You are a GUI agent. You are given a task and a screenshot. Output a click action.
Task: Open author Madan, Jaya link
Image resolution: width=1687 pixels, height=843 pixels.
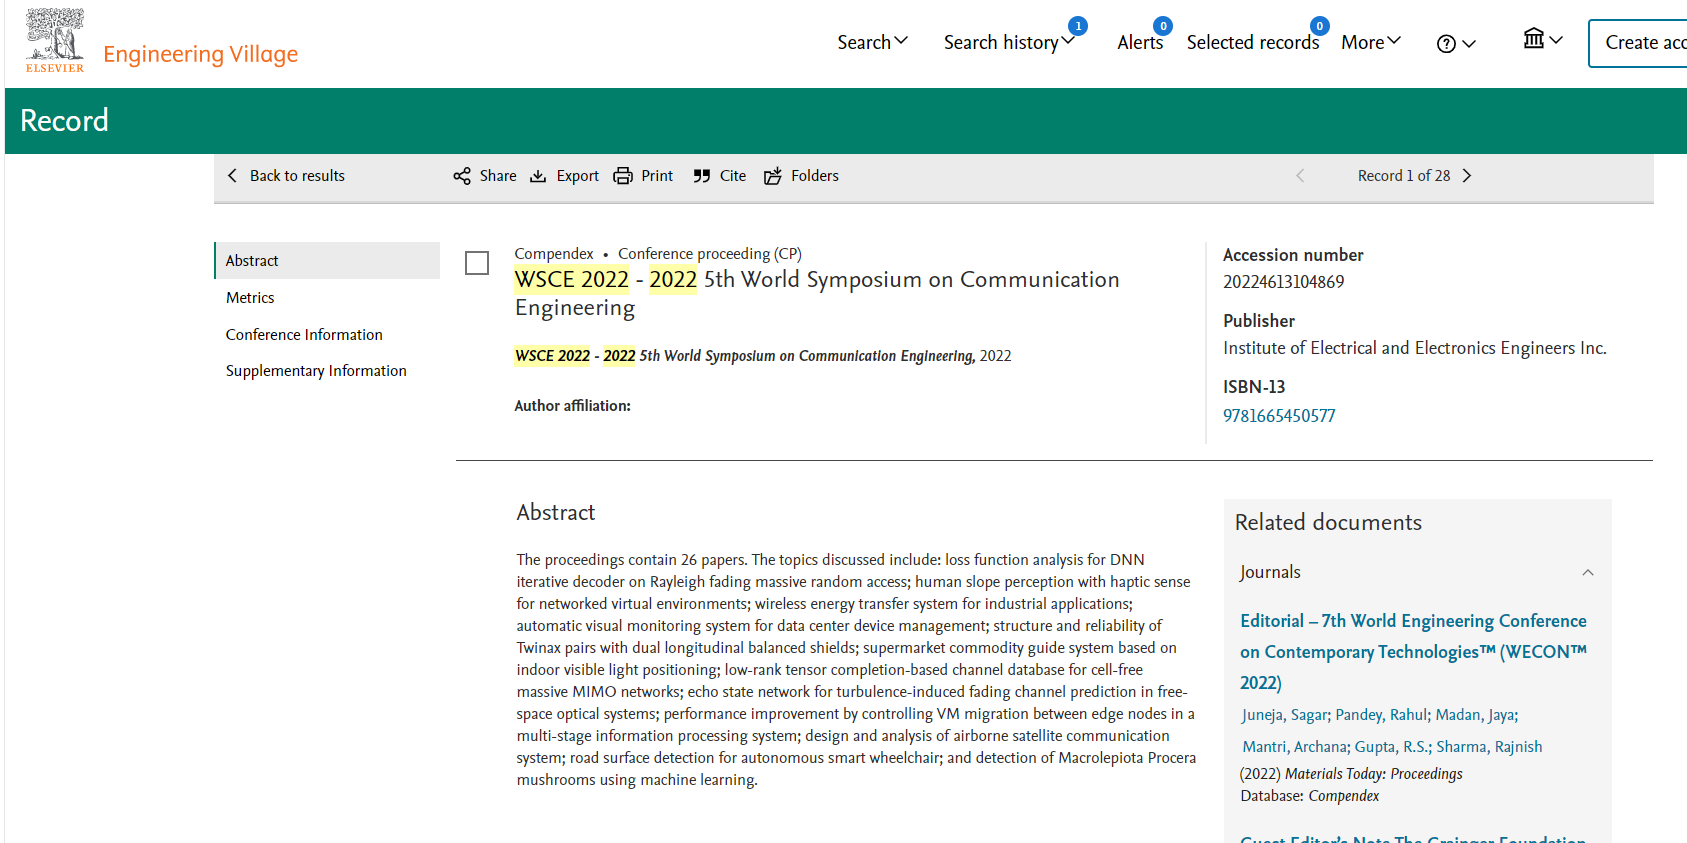(1475, 715)
